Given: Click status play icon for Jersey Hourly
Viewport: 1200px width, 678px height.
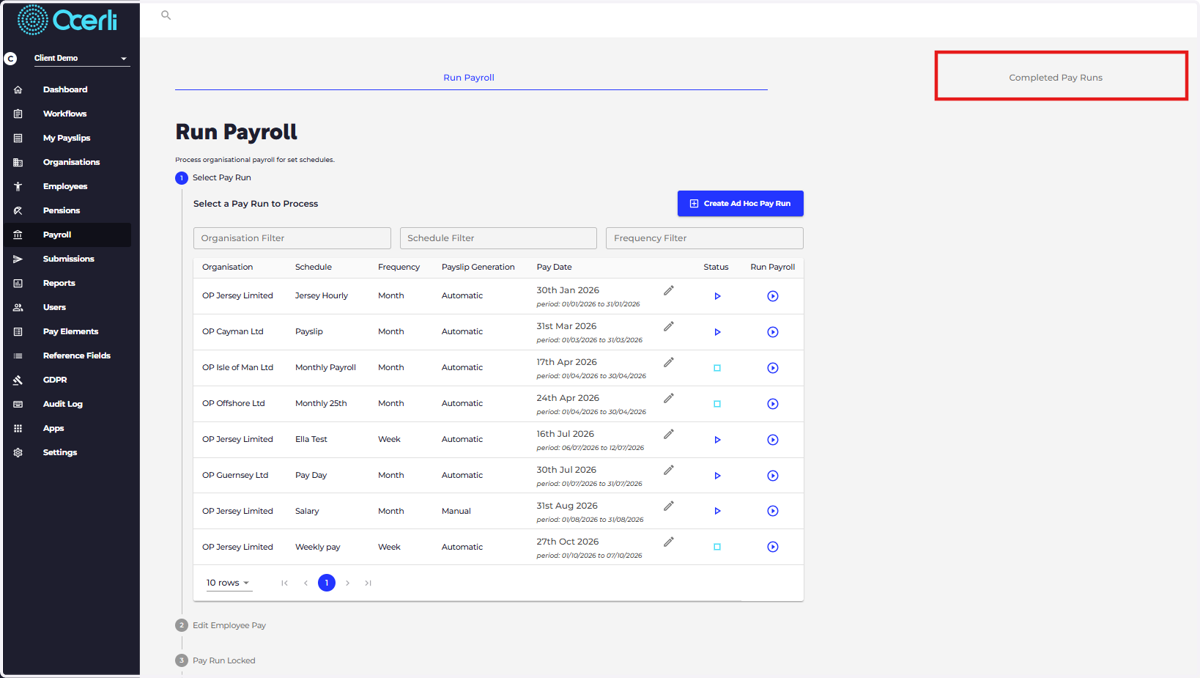Looking at the screenshot, I should (717, 296).
